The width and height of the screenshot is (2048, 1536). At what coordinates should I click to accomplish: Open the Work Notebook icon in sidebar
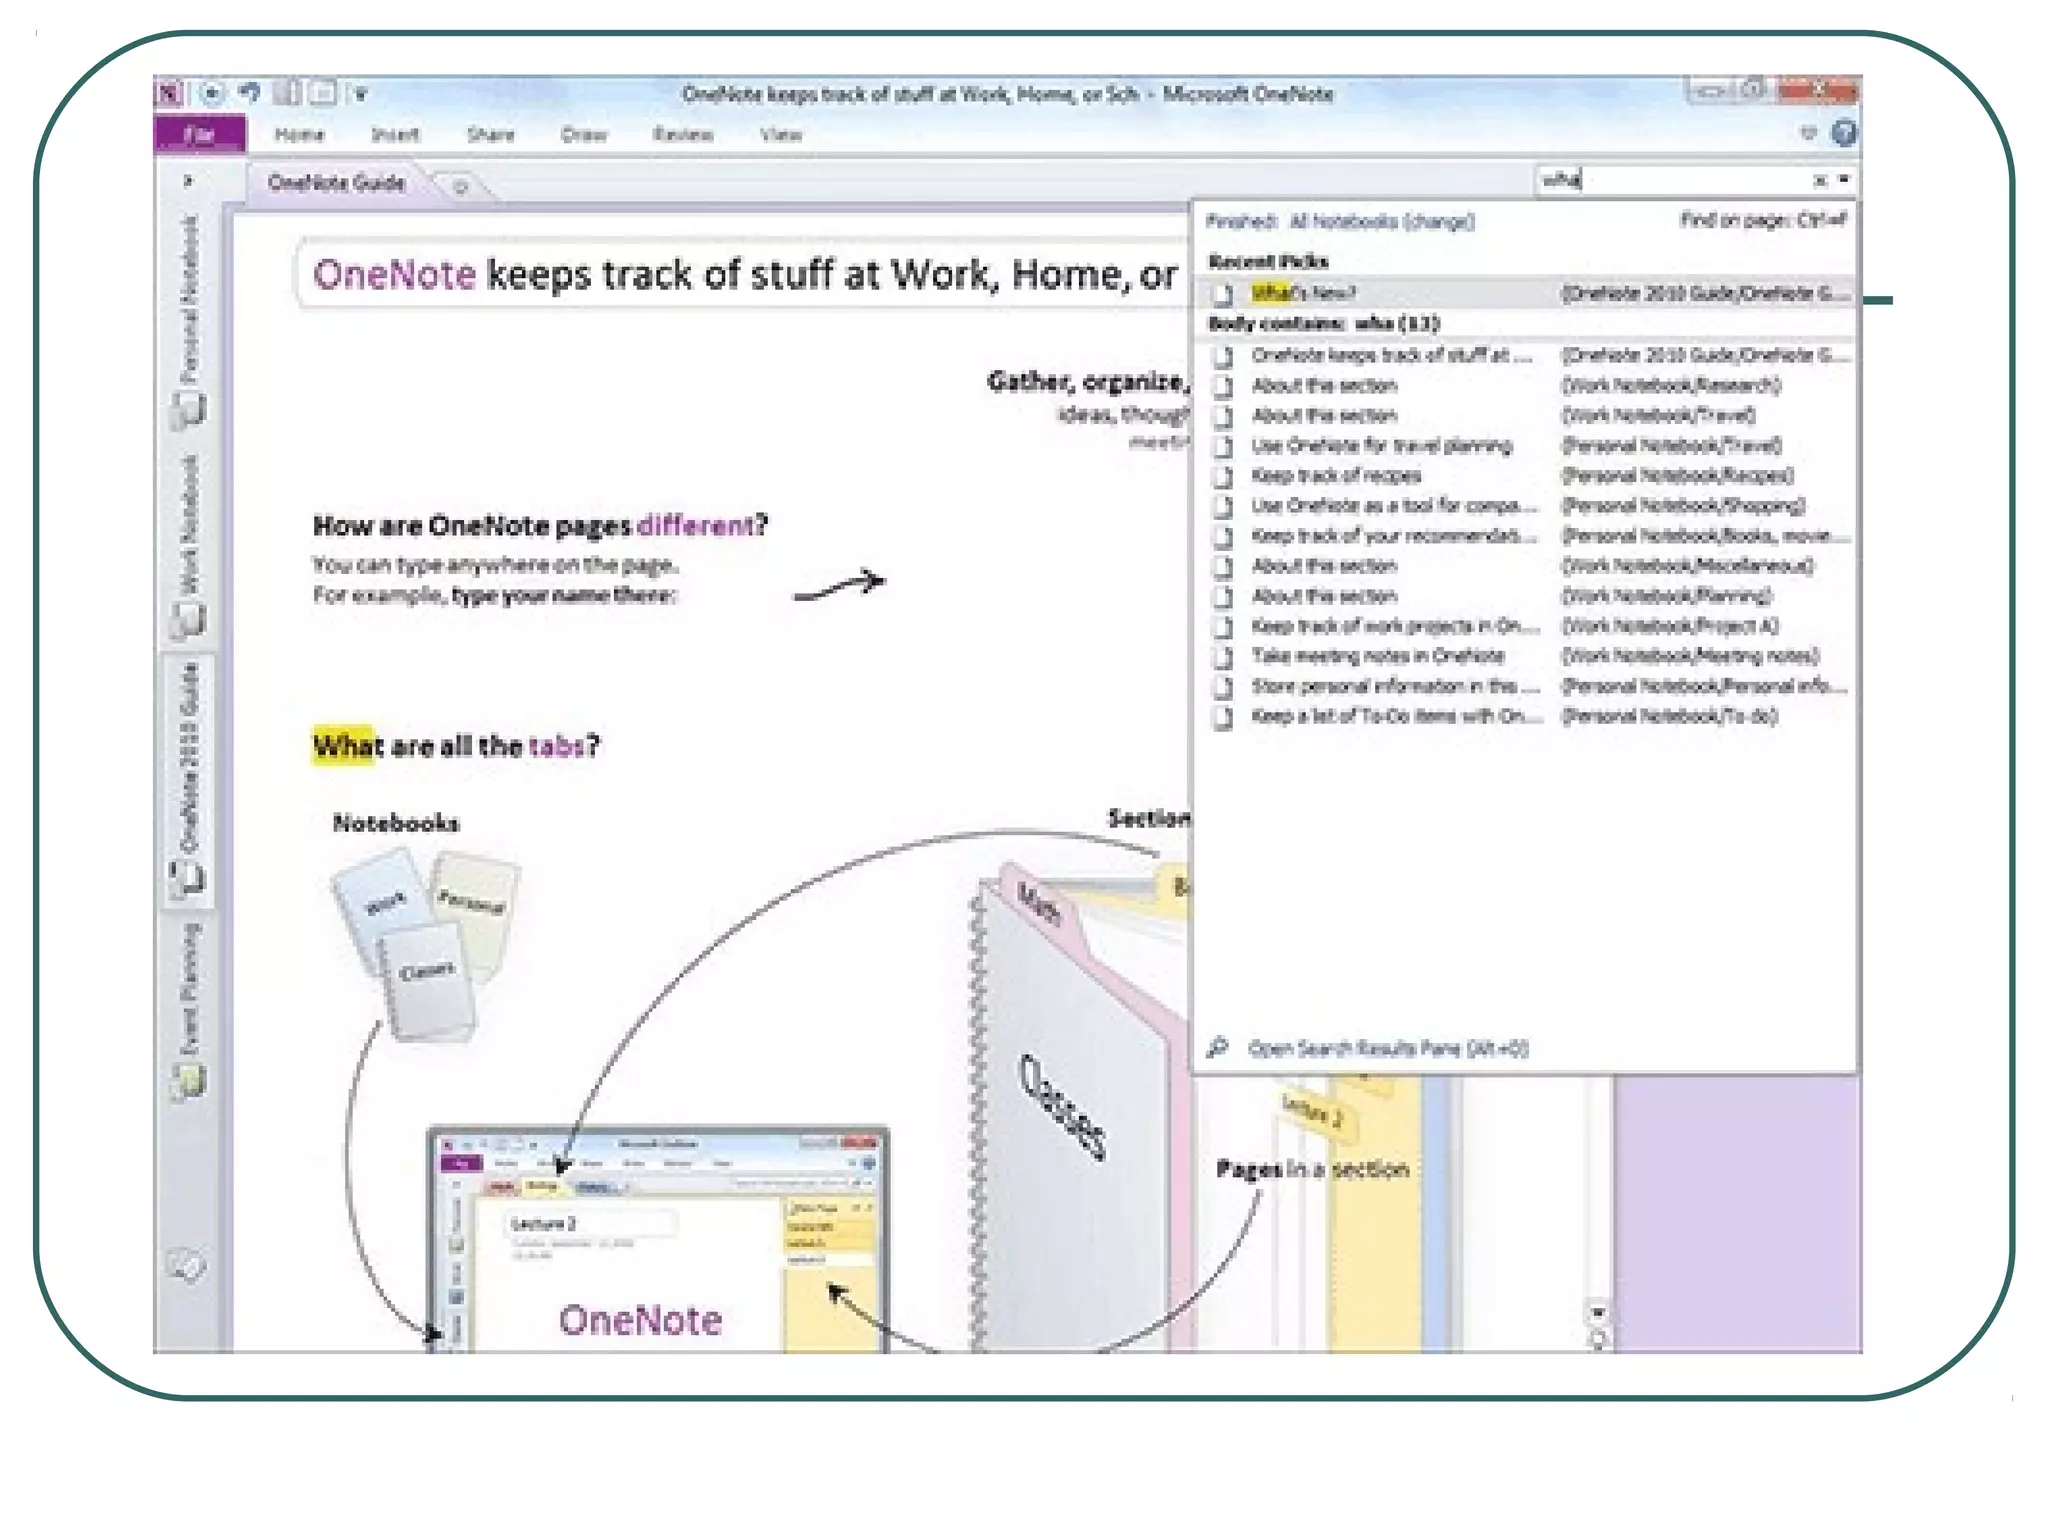pyautogui.click(x=188, y=620)
